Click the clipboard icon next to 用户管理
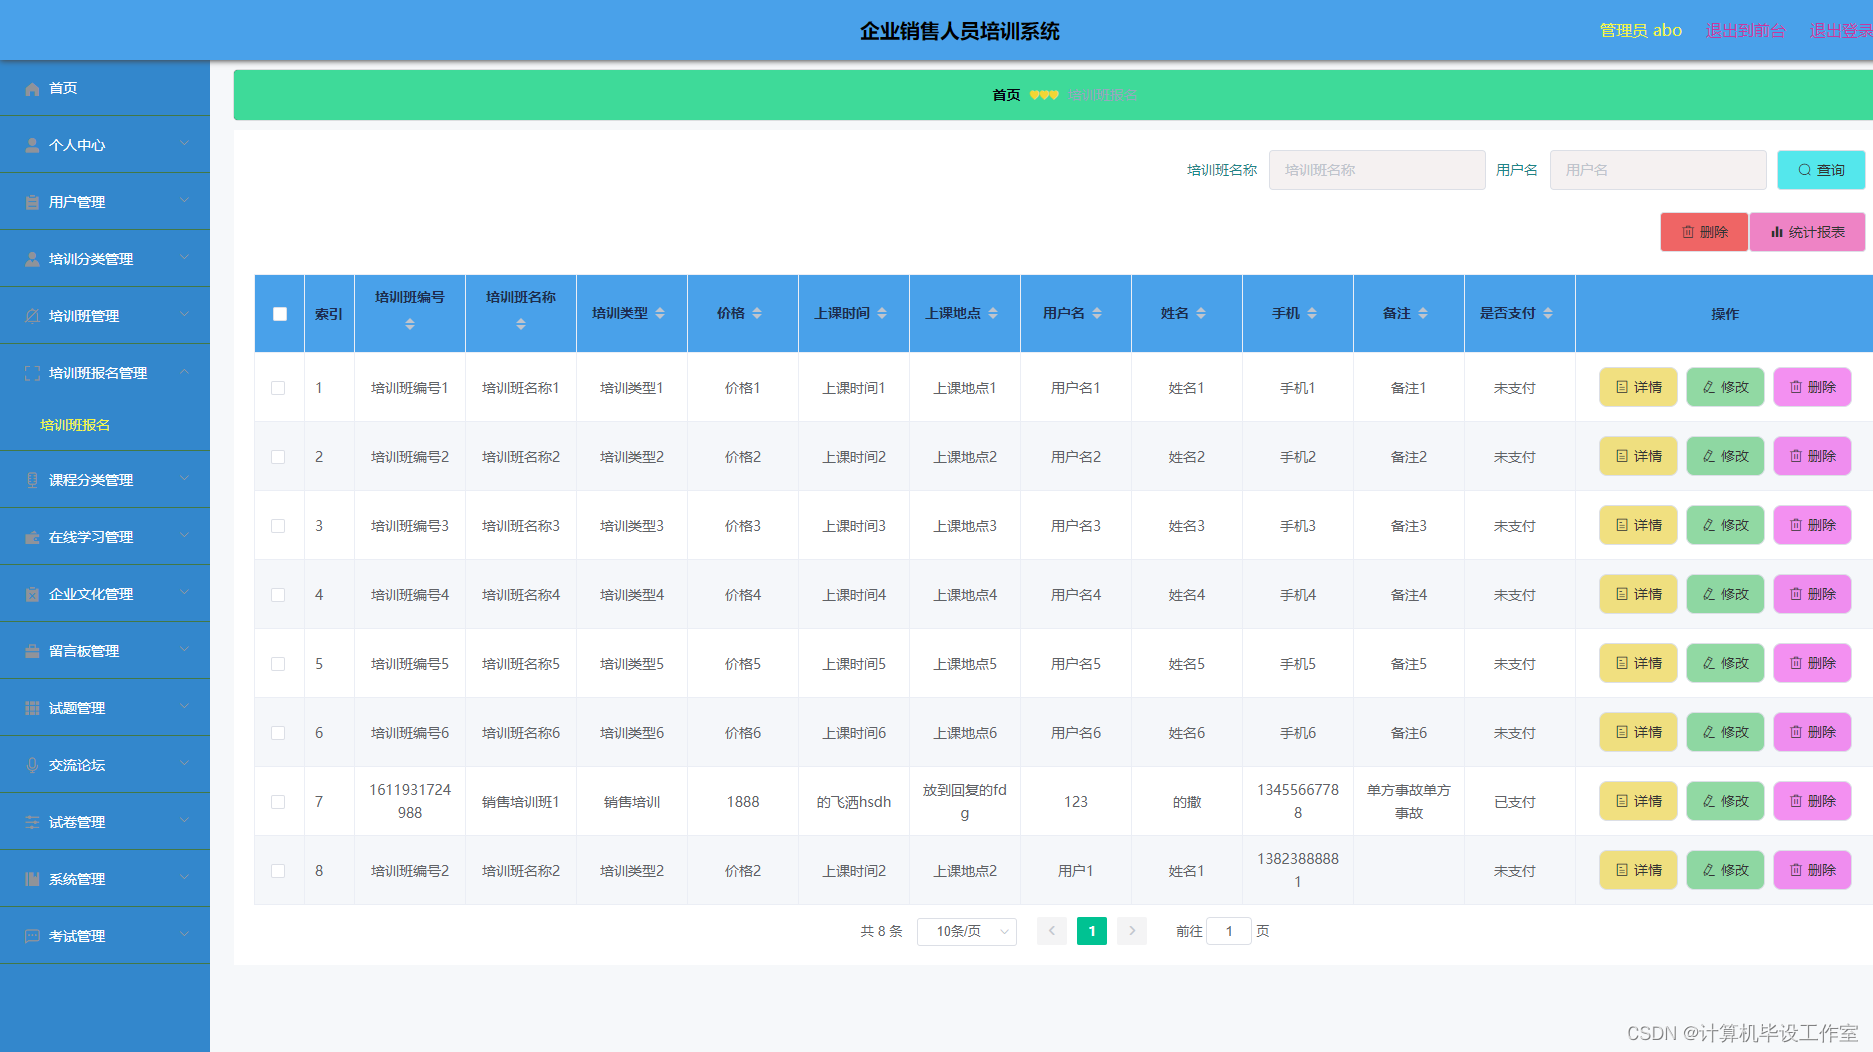Screen dimensions: 1873x1052 (x=32, y=202)
